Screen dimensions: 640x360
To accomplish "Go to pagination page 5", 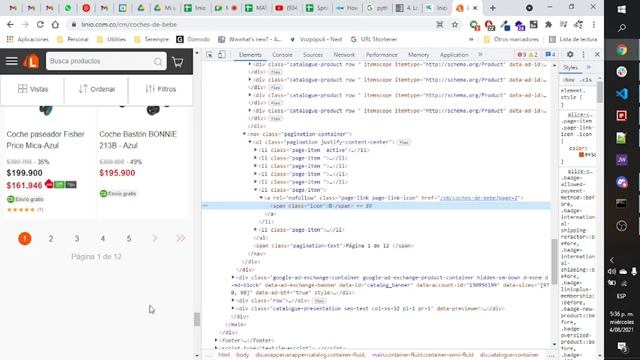I will click(x=129, y=239).
